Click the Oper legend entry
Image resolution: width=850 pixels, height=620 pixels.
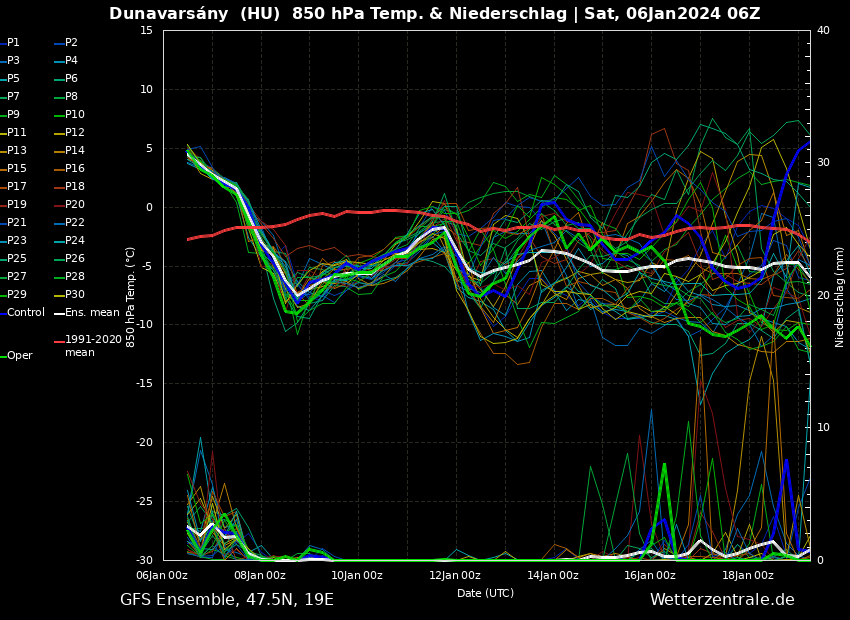pyautogui.click(x=19, y=356)
